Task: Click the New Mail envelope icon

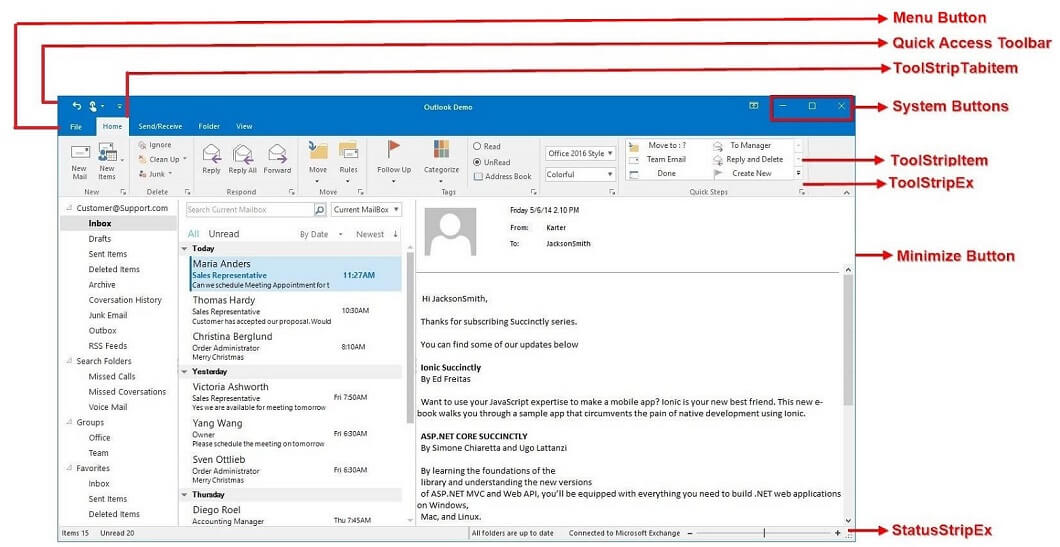Action: tap(80, 152)
